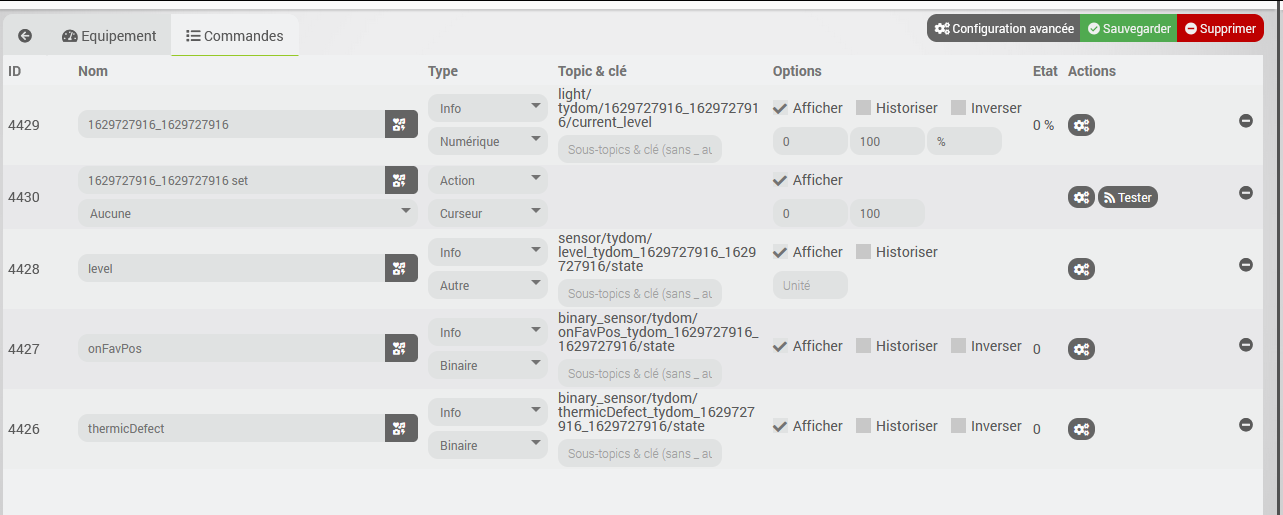Click the onFavPos name field
Screen dimensions: 1283x515
(231, 348)
